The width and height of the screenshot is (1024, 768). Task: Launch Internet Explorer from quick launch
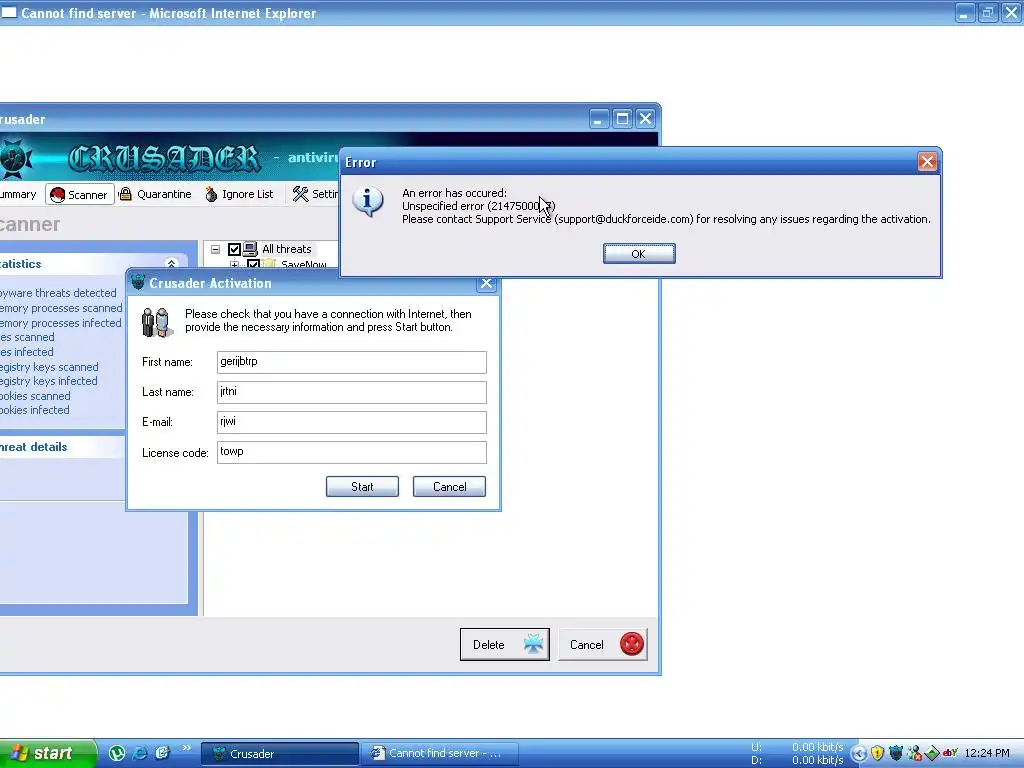pos(140,754)
